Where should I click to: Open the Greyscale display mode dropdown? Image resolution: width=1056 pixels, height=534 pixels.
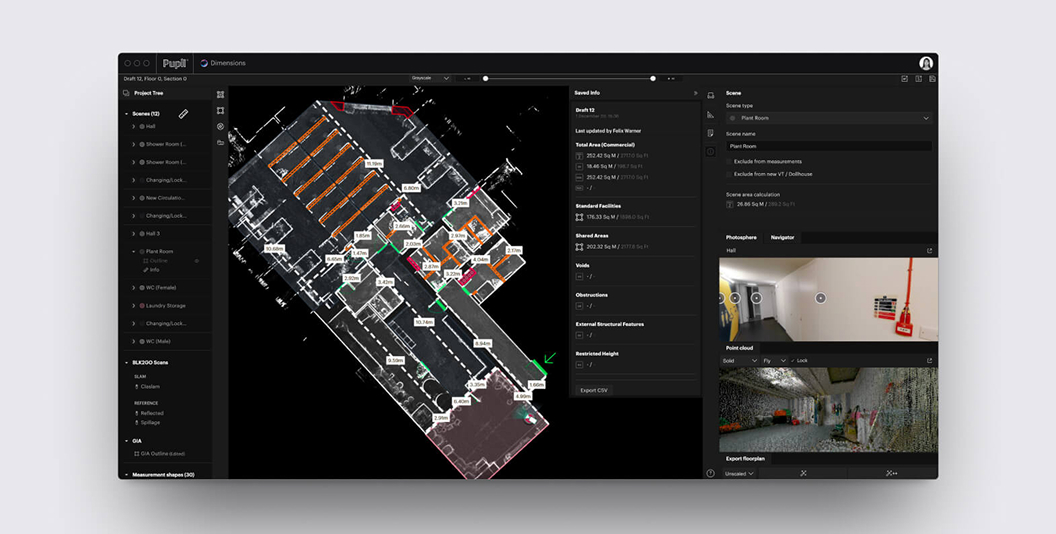pos(430,78)
